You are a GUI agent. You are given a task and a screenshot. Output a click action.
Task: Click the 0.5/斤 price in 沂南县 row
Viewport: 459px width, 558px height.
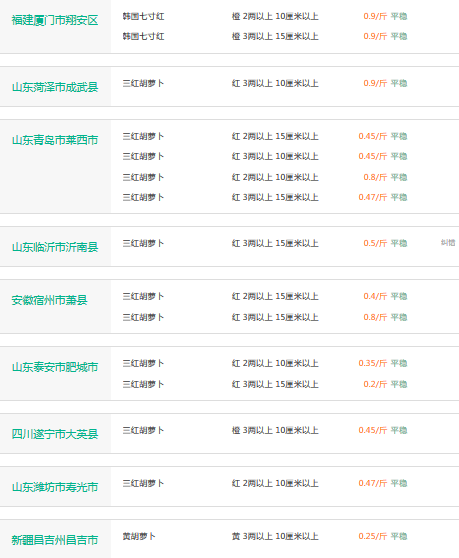click(375, 243)
